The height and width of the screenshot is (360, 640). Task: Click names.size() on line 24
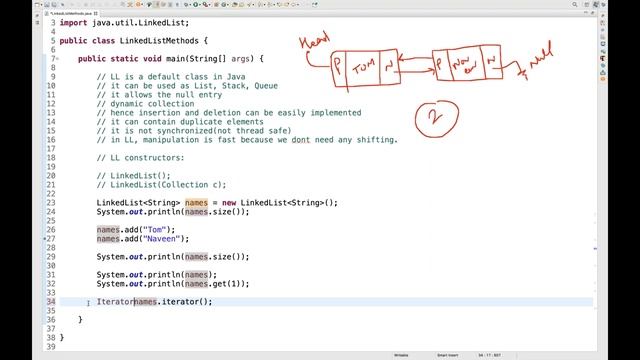click(215, 212)
